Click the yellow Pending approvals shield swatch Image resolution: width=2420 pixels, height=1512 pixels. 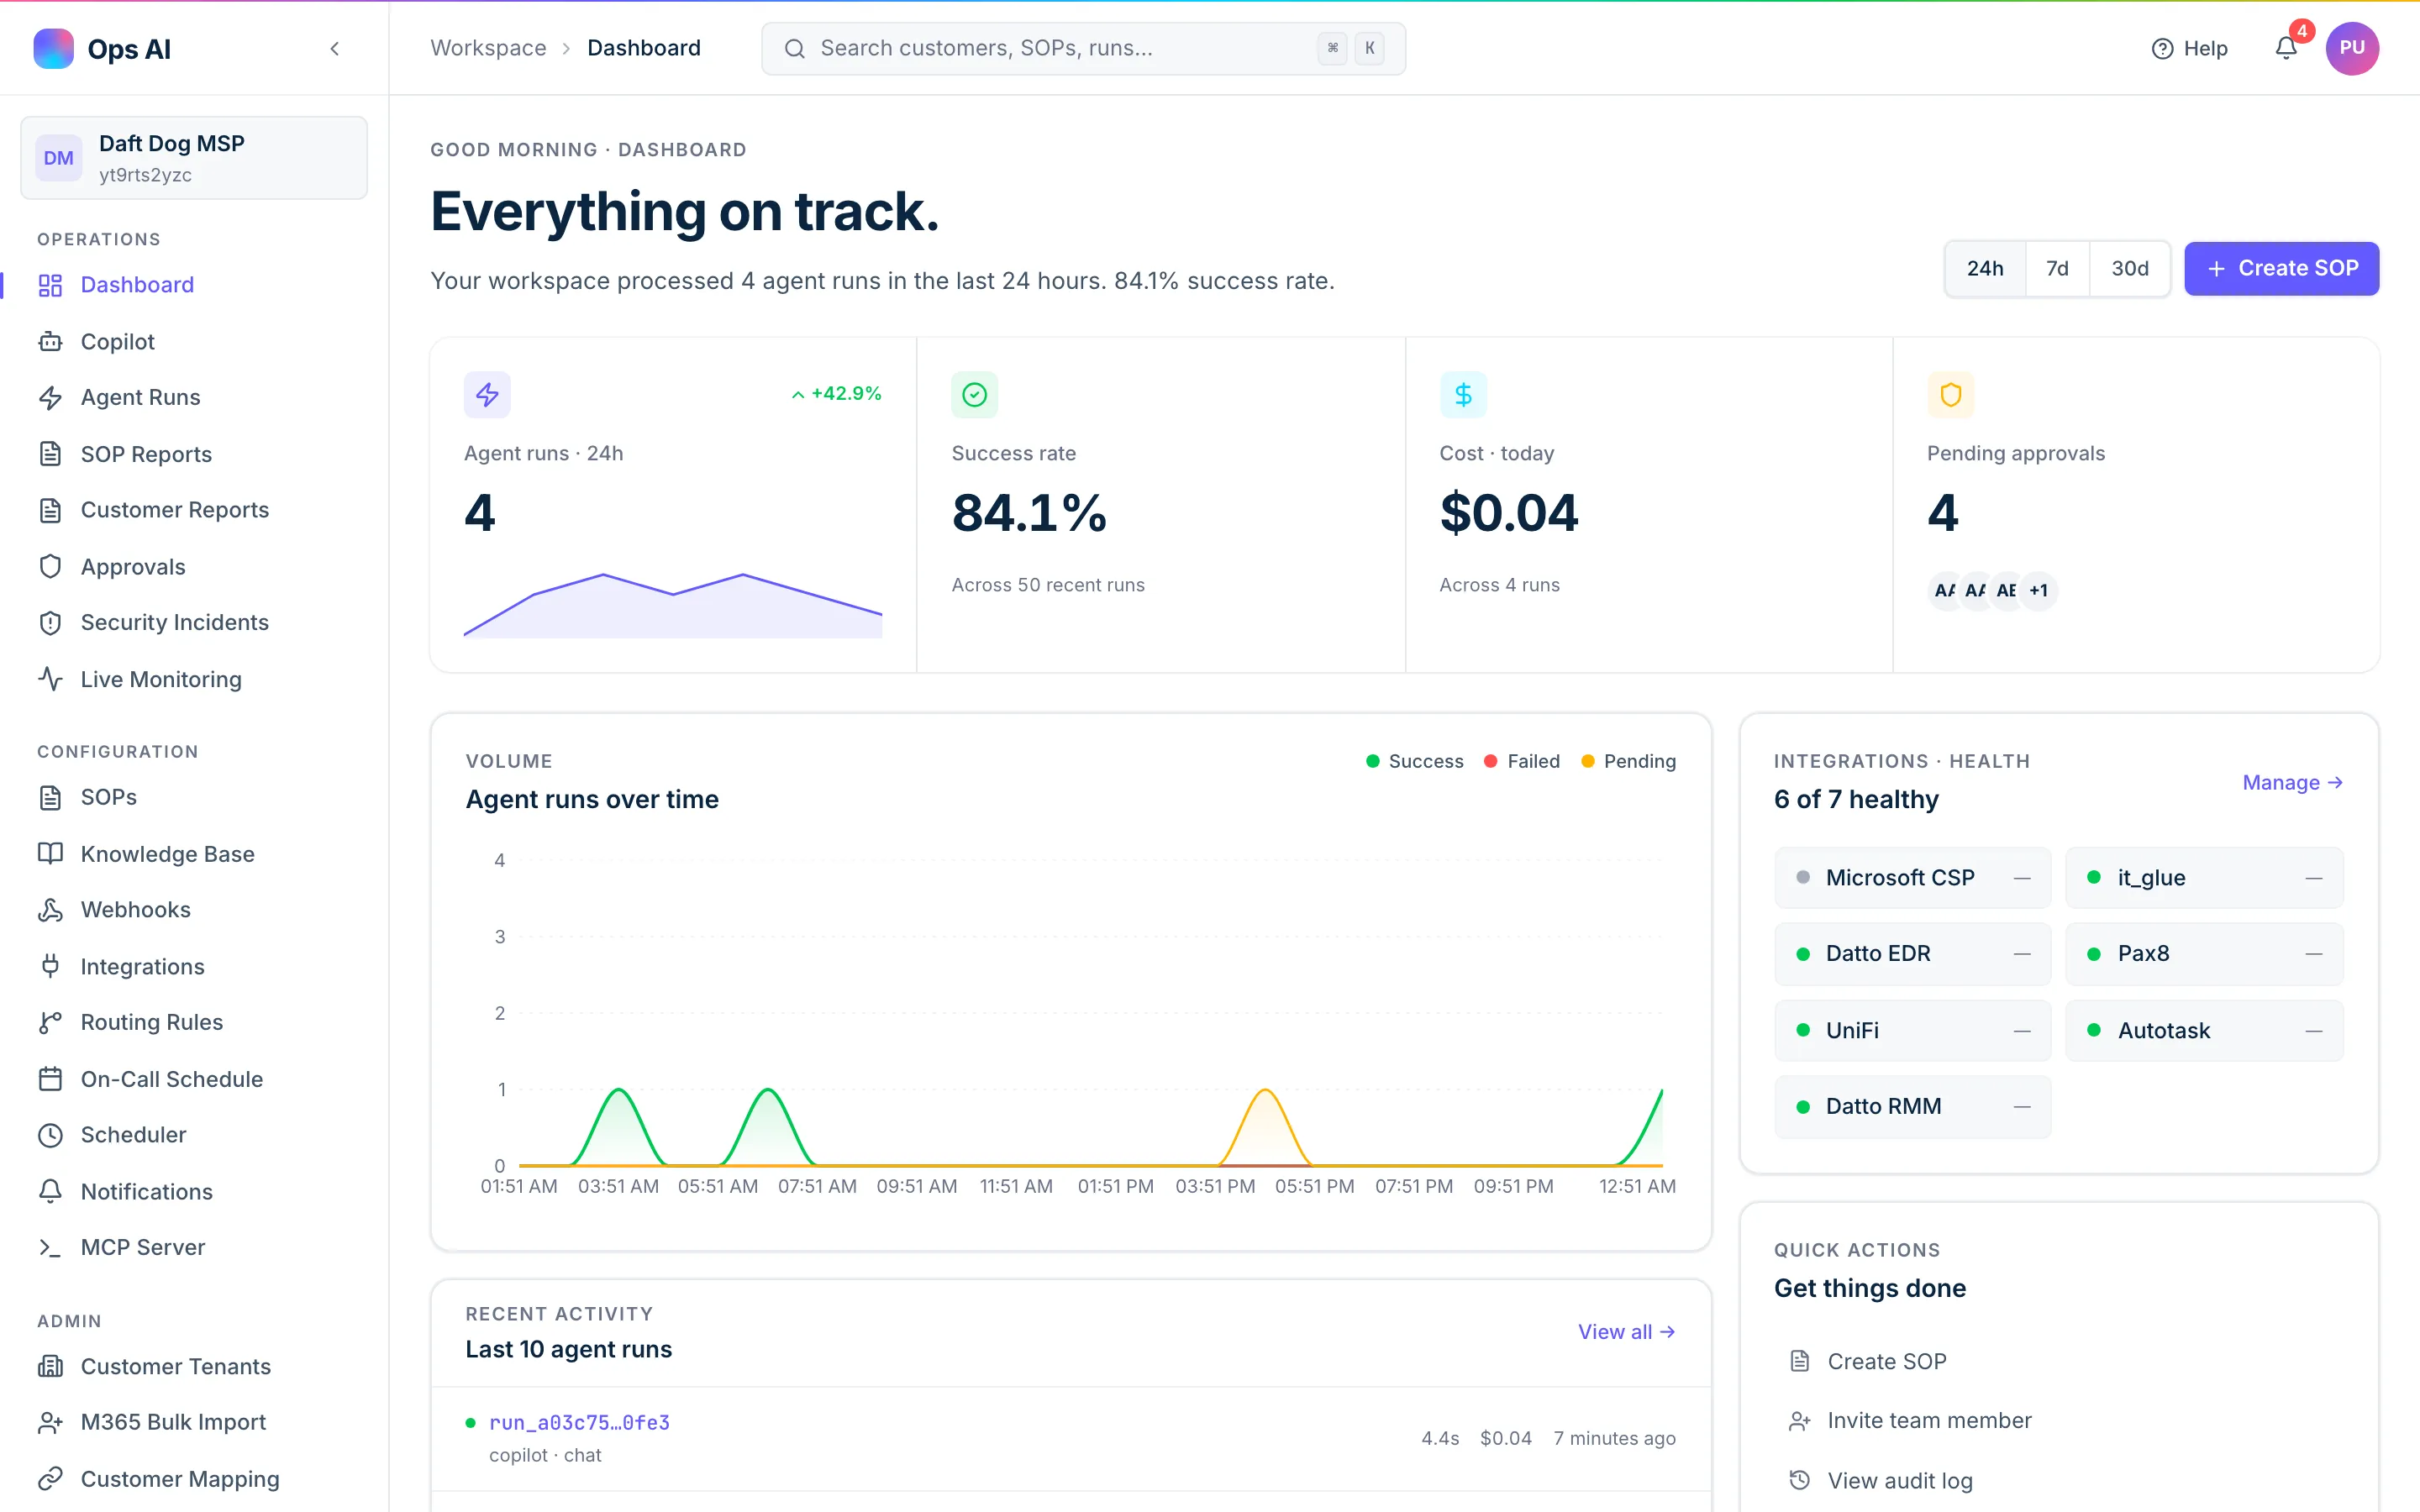1950,395
